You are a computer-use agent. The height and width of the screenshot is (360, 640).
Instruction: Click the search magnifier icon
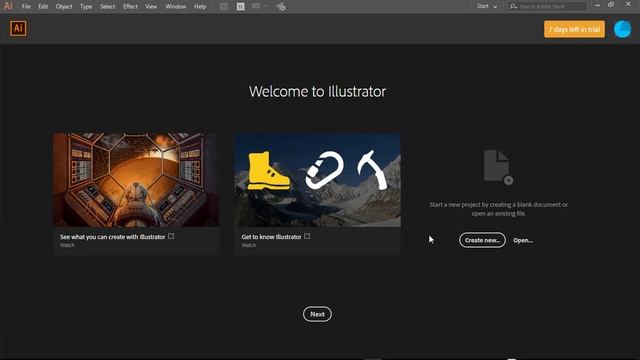(x=513, y=7)
